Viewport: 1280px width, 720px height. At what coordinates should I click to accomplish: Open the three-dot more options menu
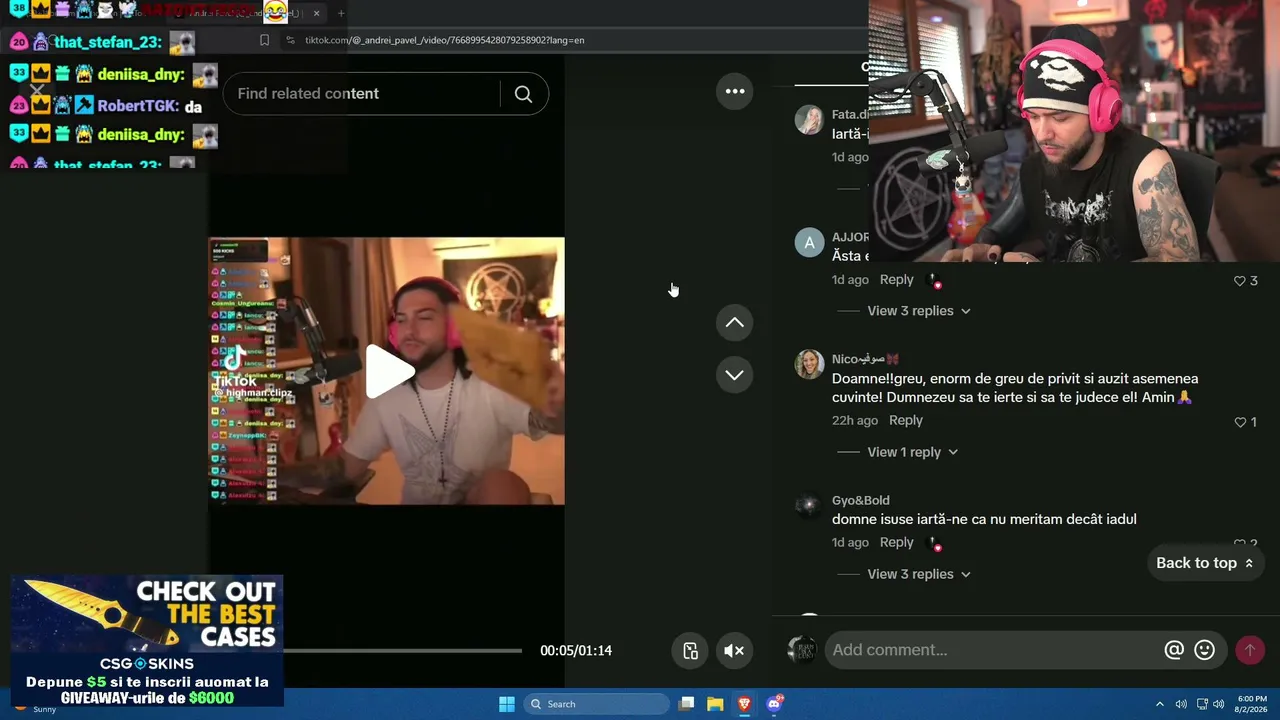(735, 91)
